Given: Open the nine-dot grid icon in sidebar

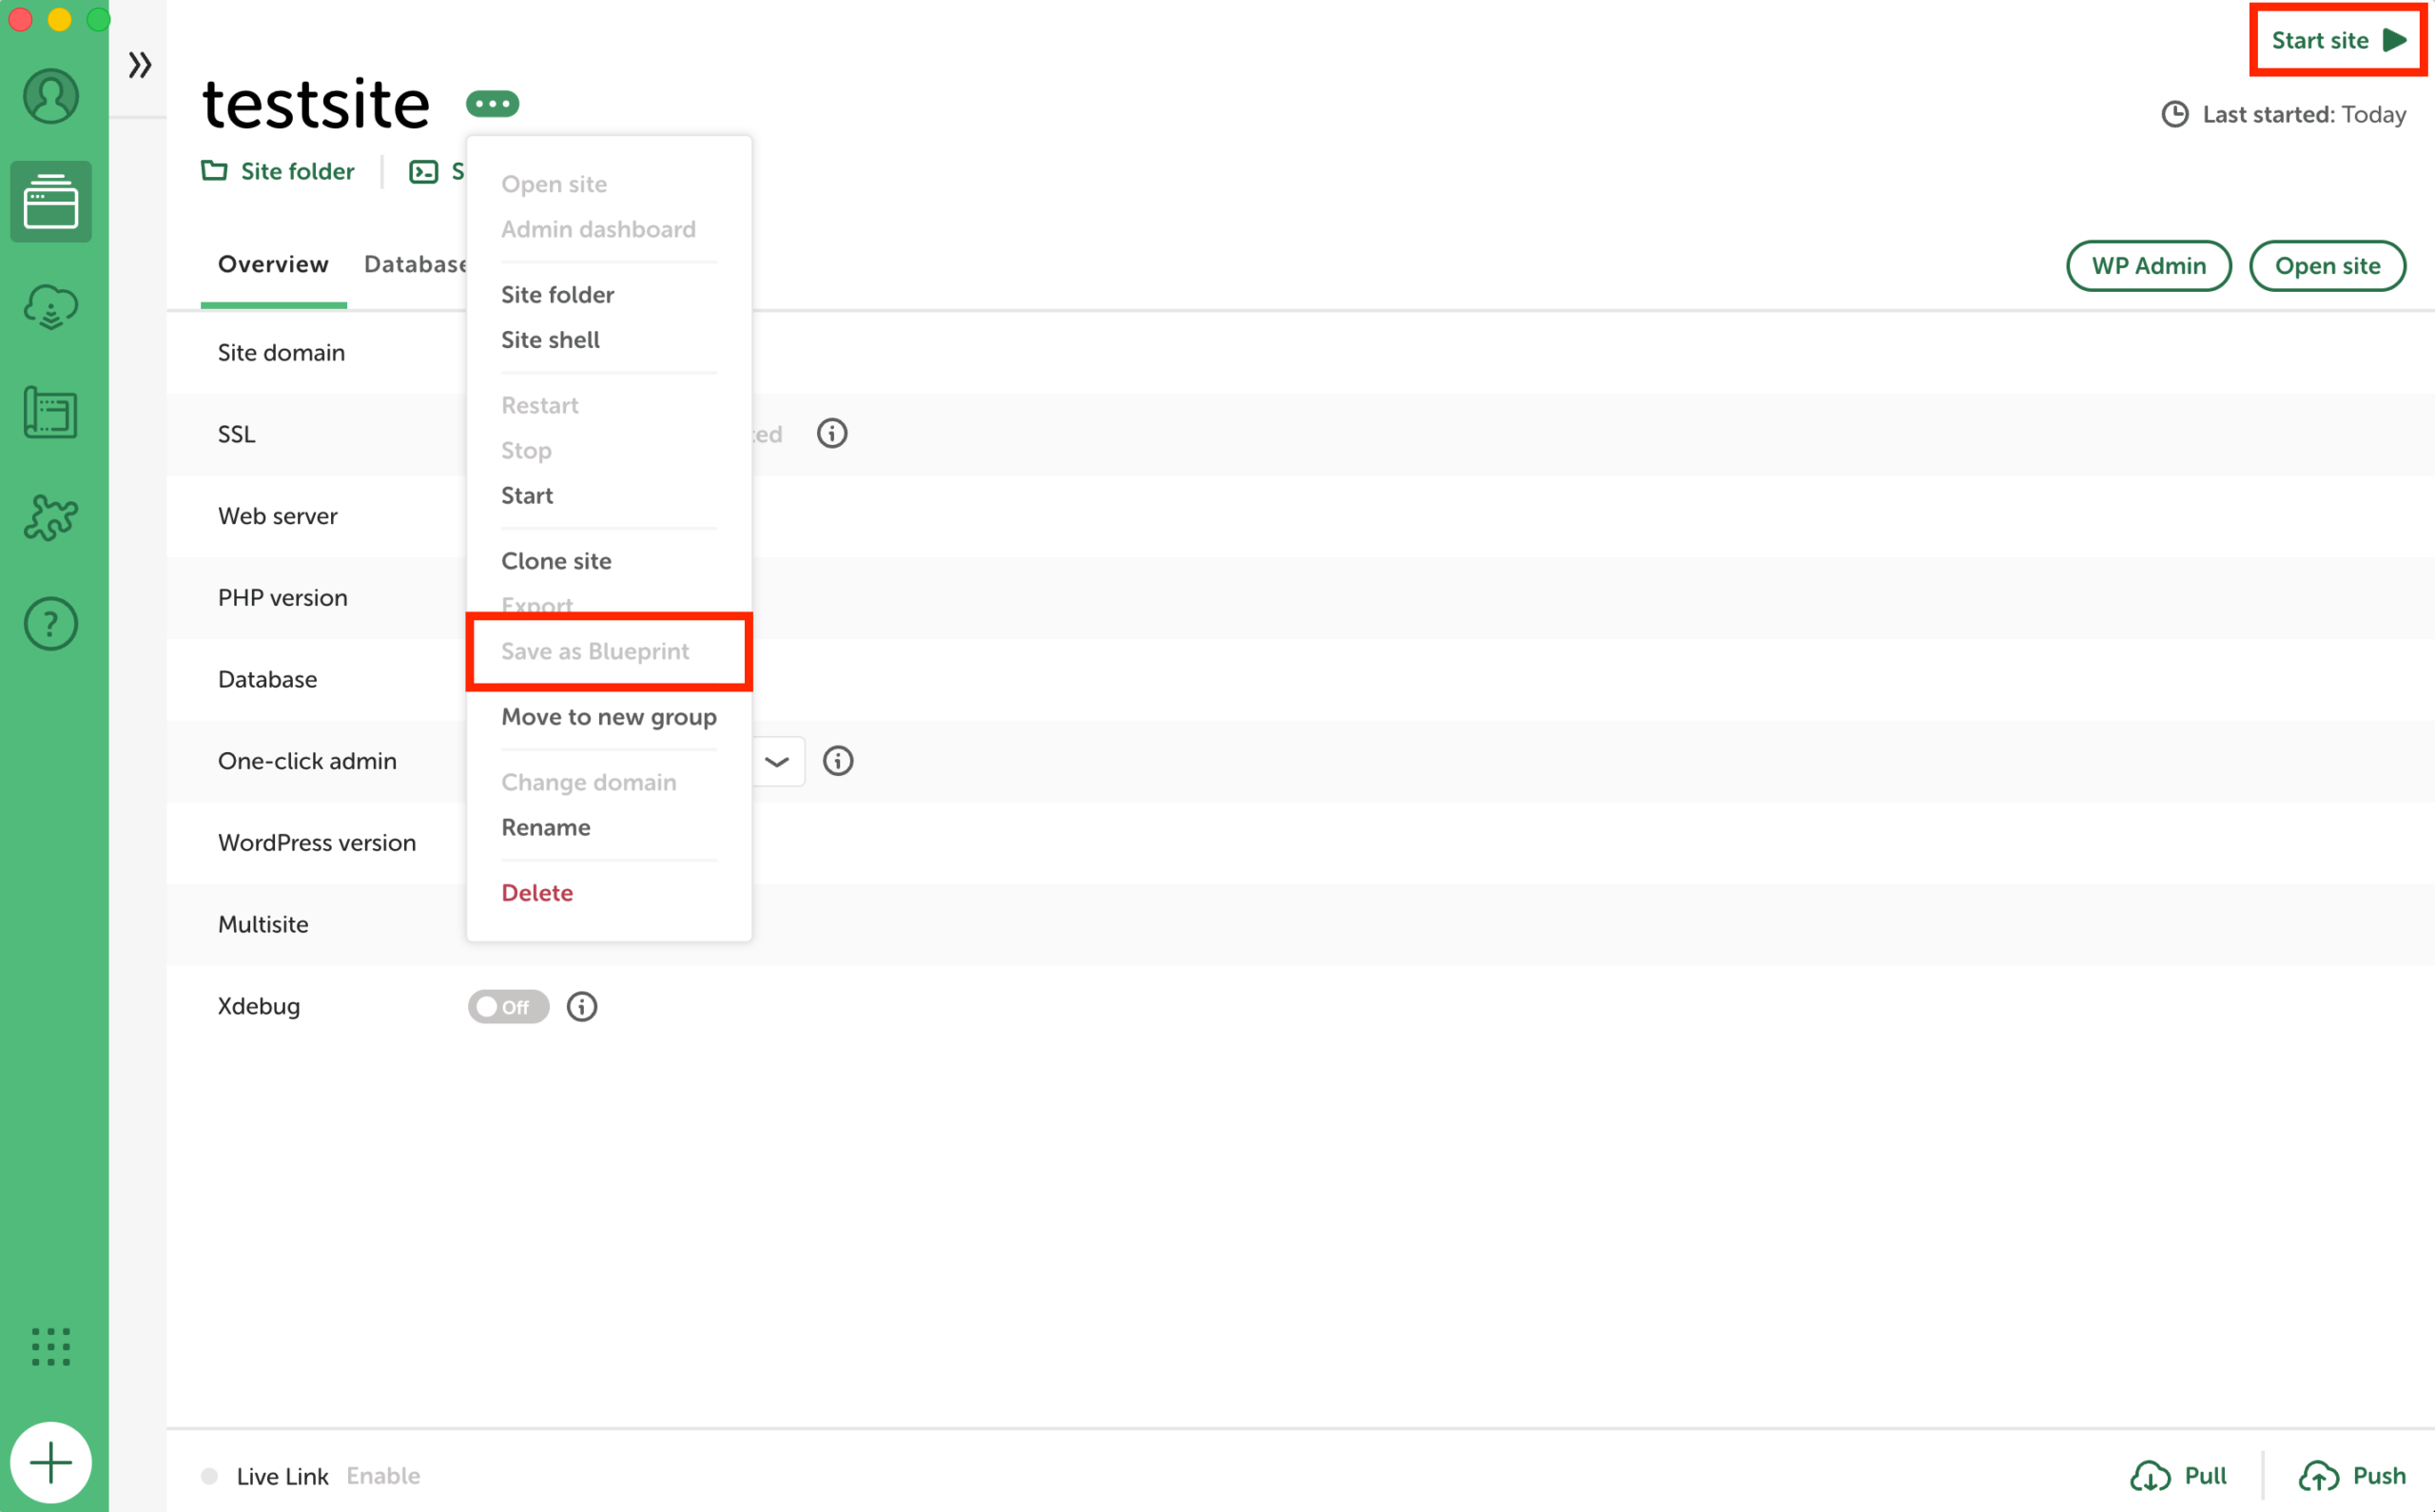Looking at the screenshot, I should point(51,1347).
